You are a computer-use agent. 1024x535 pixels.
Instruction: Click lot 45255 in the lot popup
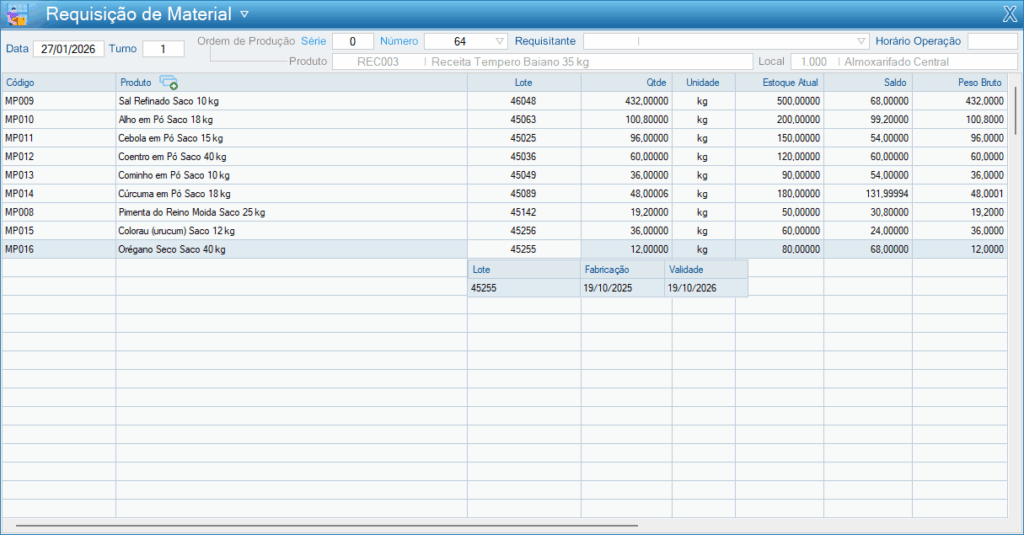click(x=485, y=288)
